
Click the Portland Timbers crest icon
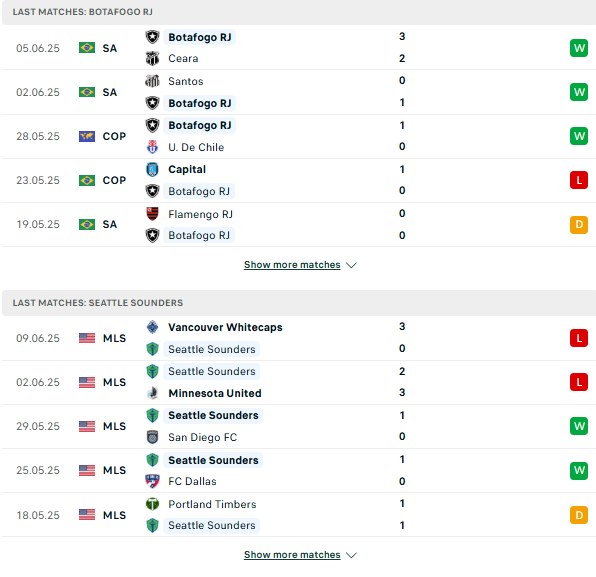[x=152, y=504]
